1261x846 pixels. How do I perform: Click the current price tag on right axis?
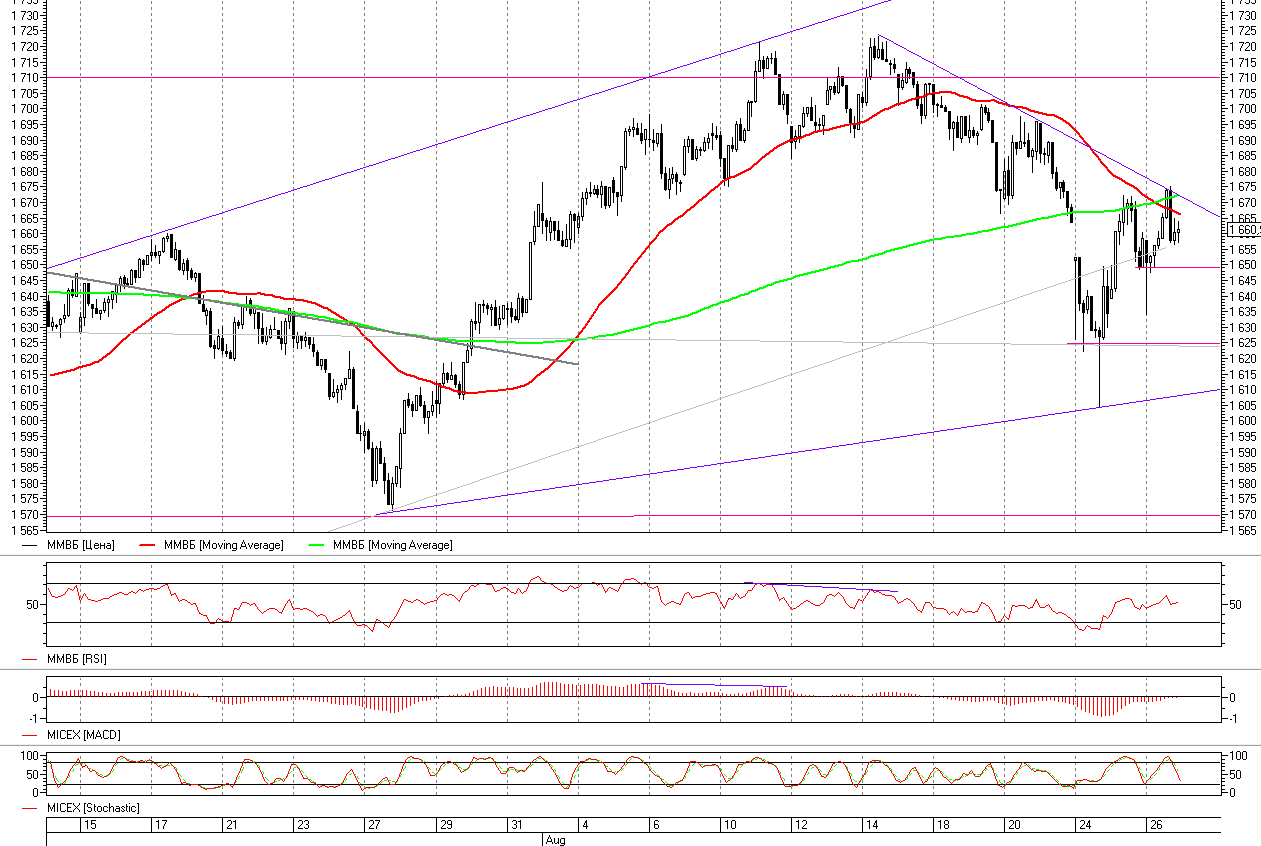1244,230
